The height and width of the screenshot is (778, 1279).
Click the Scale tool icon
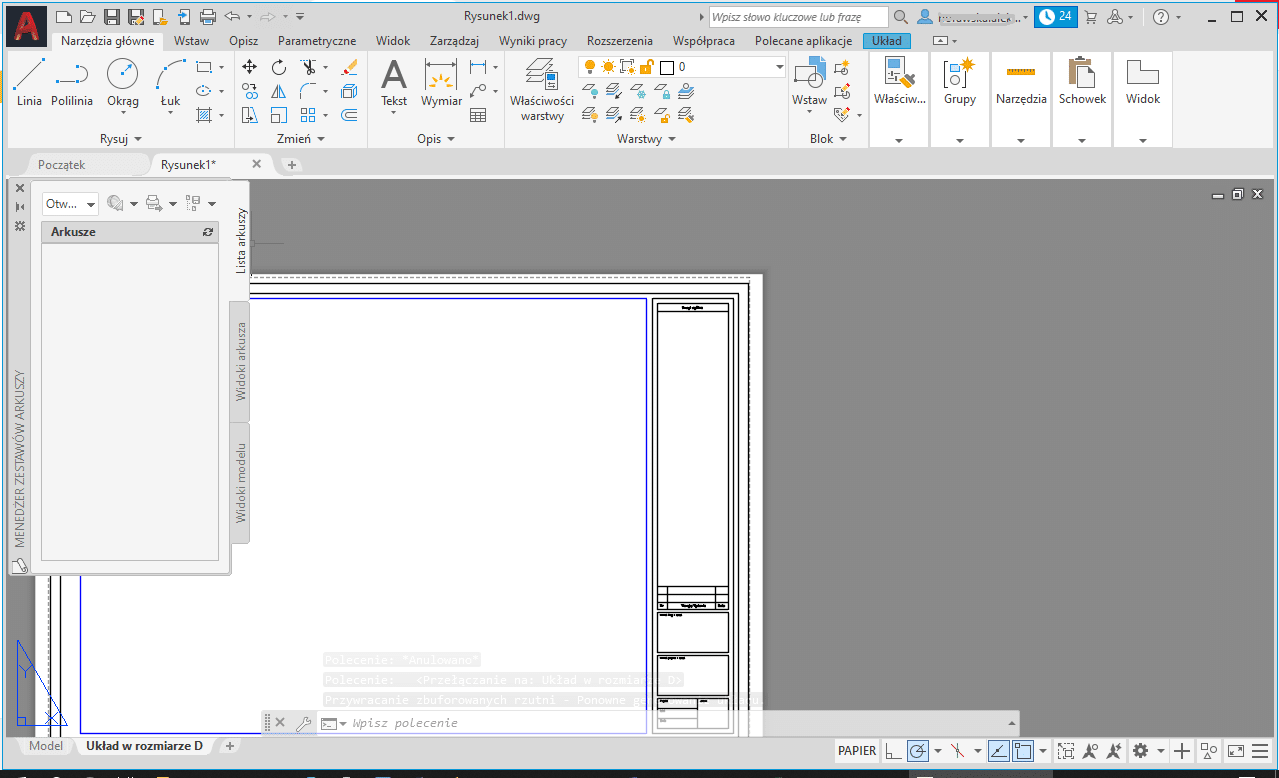pos(279,115)
